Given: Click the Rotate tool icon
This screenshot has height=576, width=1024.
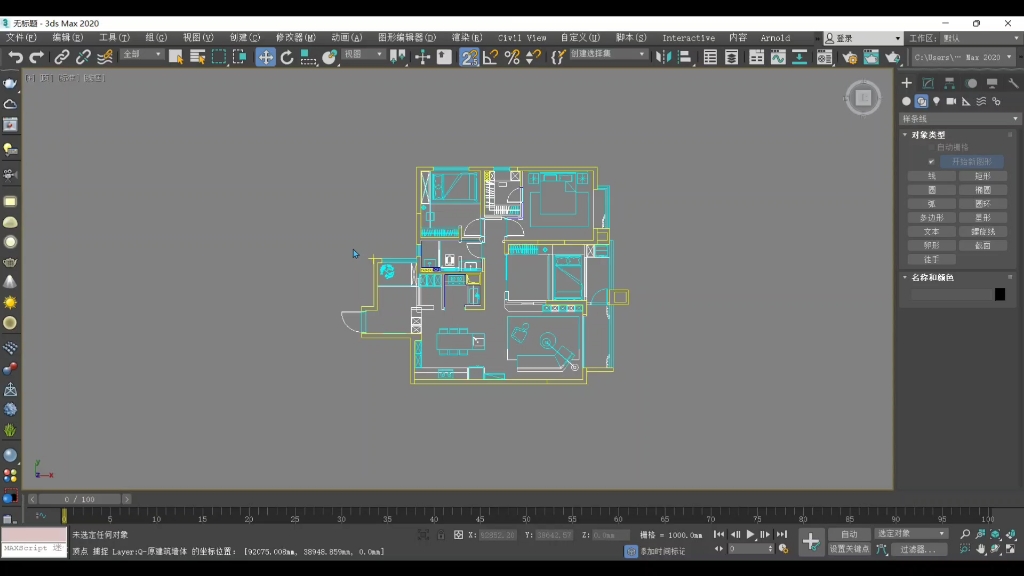Looking at the screenshot, I should (x=287, y=57).
